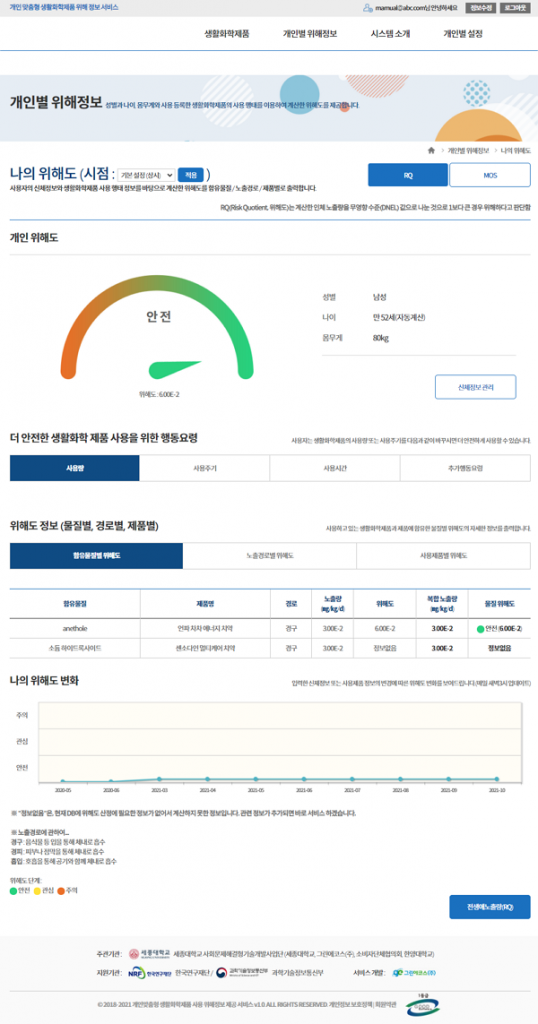The height and width of the screenshot is (1024, 538).
Task: Open the 개인별 설정 menu
Action: (x=463, y=34)
